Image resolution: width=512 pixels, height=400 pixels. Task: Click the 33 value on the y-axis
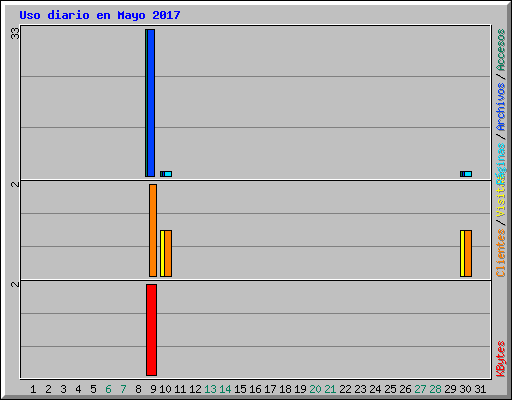point(15,33)
